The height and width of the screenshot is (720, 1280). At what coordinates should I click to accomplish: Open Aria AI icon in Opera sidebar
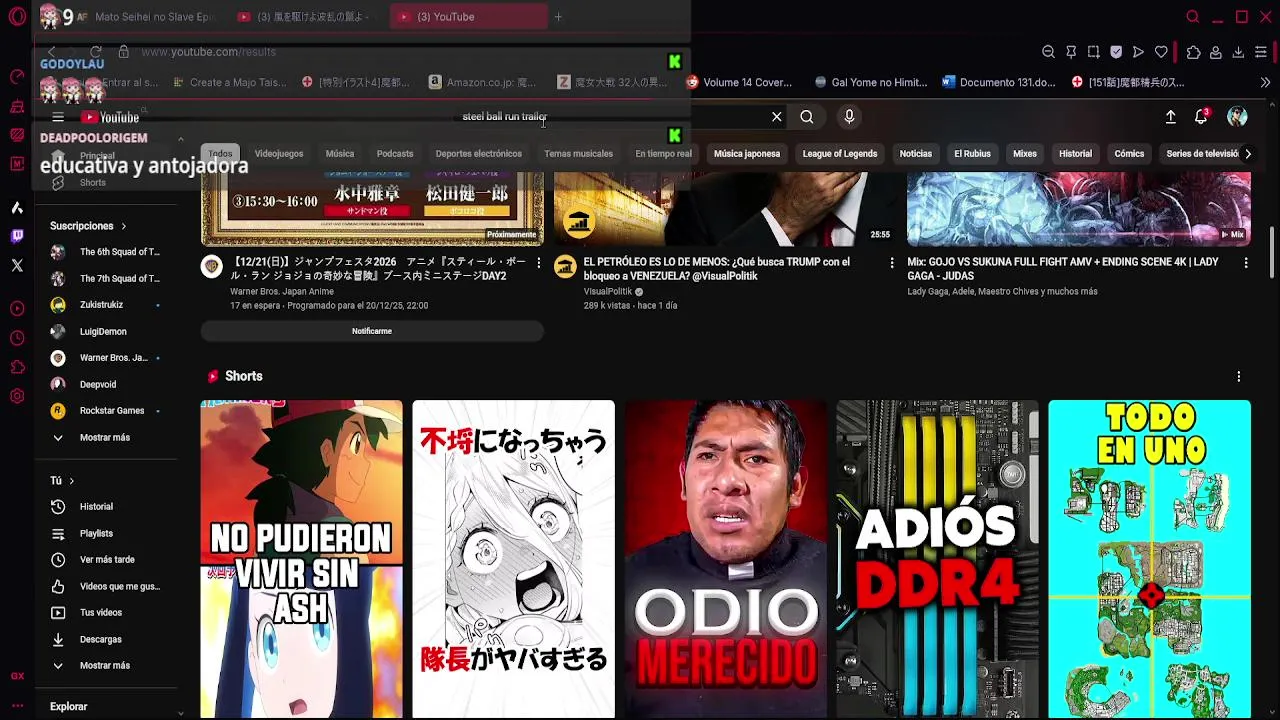17,208
